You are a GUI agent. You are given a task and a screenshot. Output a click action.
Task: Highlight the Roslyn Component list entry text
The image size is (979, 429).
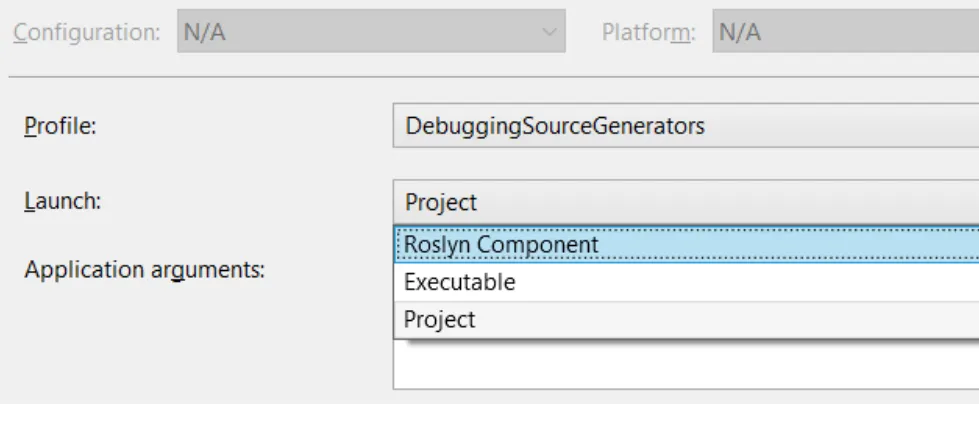501,244
